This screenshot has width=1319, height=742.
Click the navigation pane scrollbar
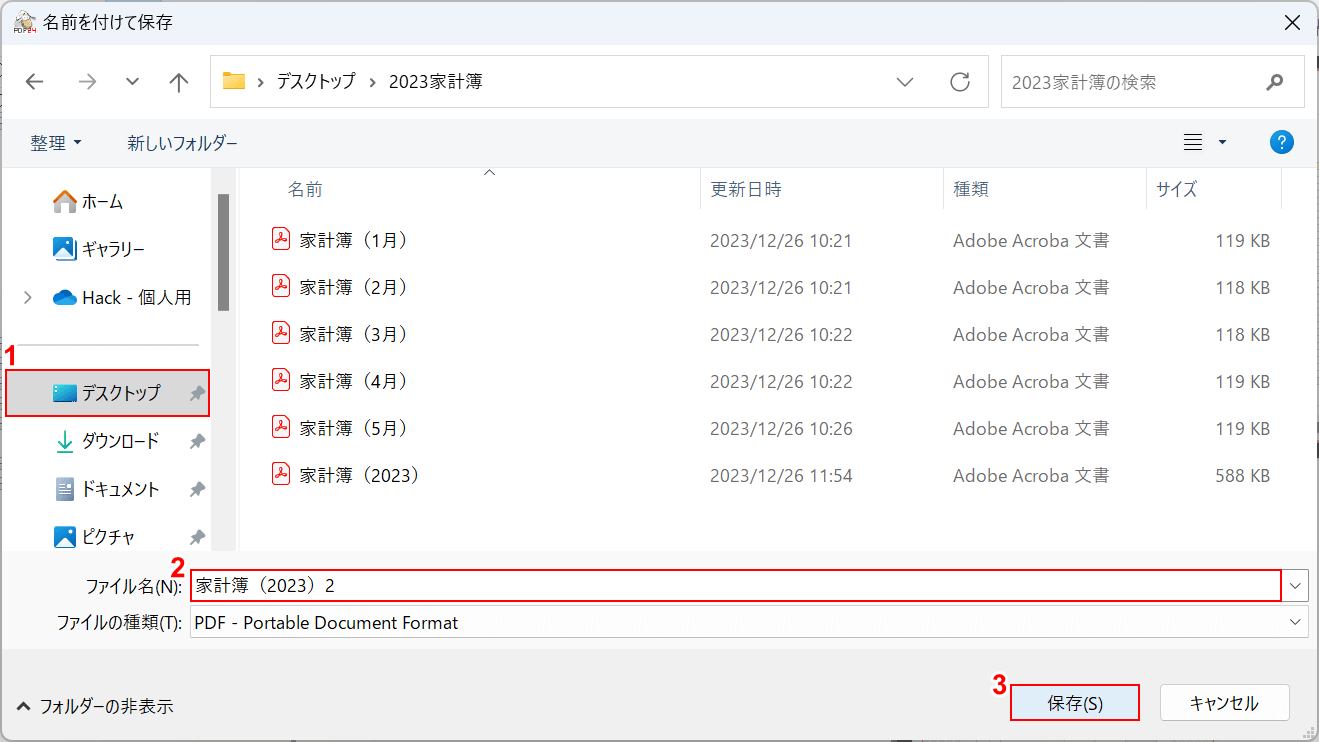coord(224,252)
